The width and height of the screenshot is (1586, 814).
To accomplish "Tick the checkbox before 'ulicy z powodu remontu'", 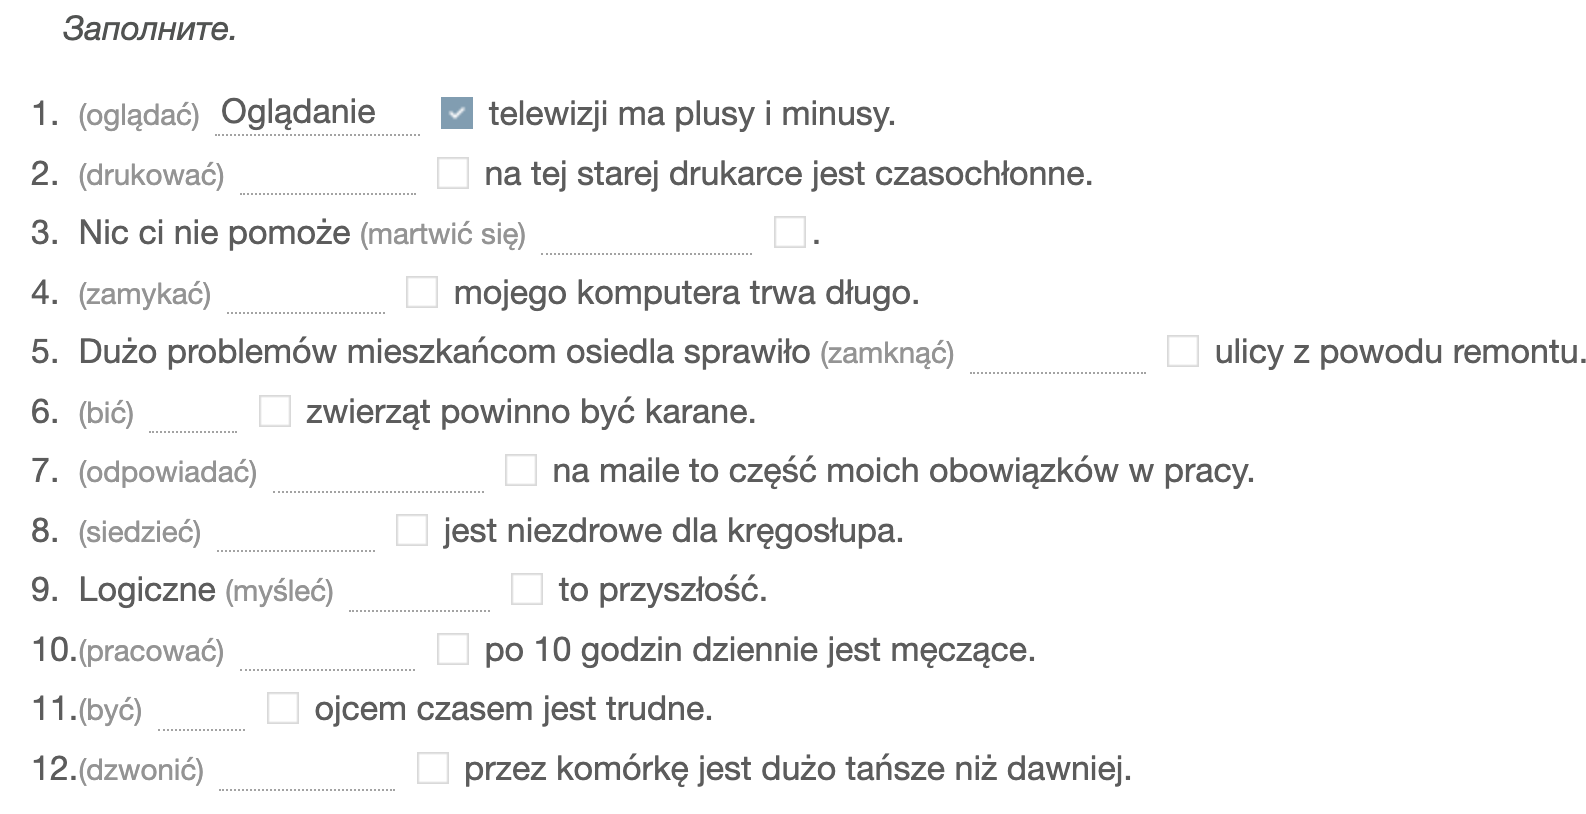I will coord(1183,351).
